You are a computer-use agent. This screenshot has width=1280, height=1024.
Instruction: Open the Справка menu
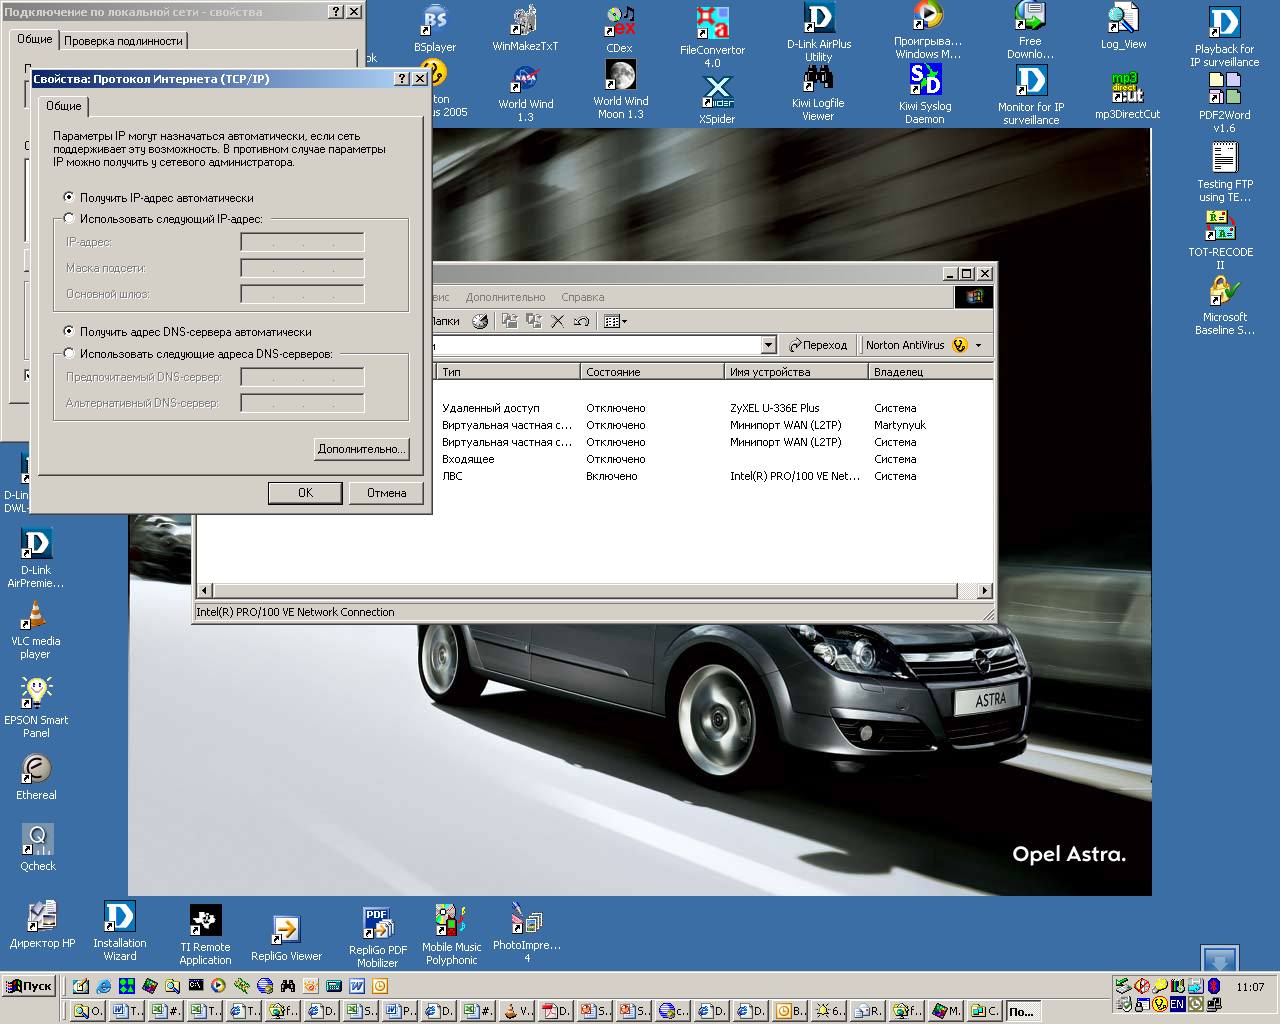click(x=582, y=297)
